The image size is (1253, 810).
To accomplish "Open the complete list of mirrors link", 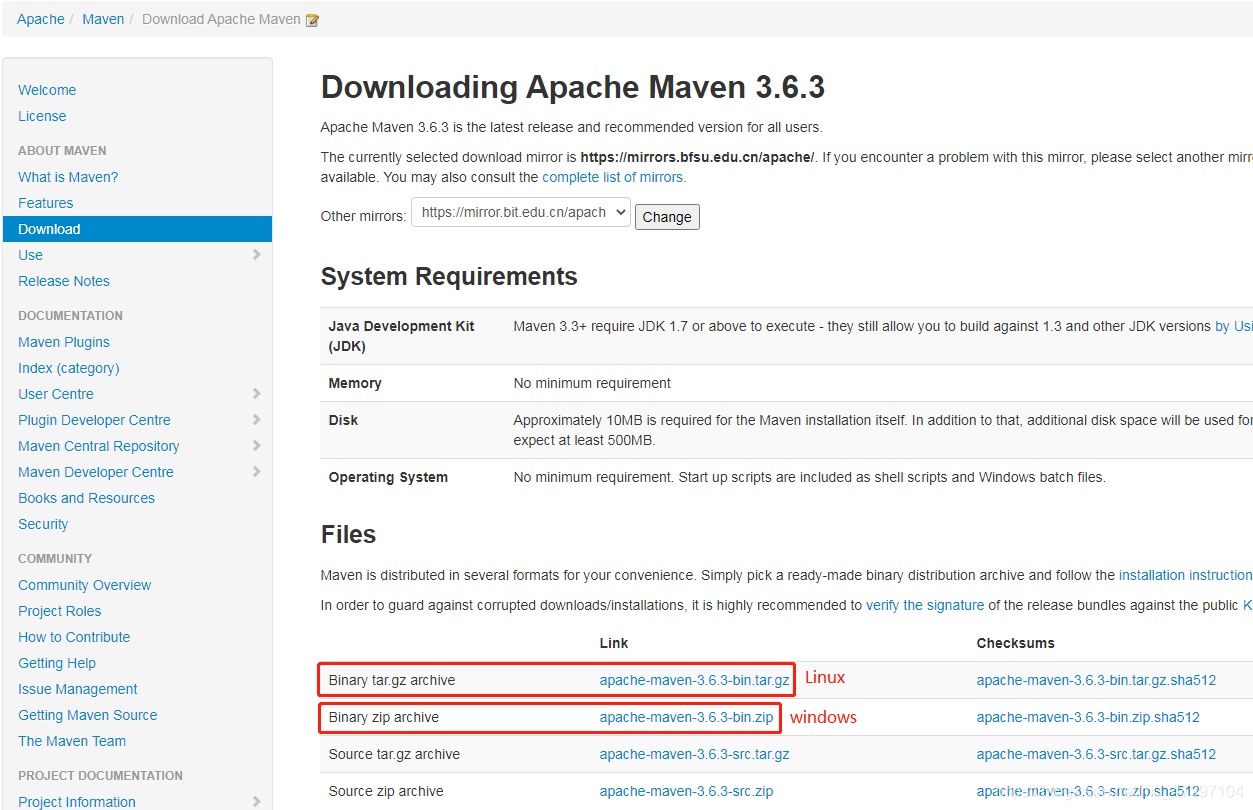I will (x=614, y=177).
